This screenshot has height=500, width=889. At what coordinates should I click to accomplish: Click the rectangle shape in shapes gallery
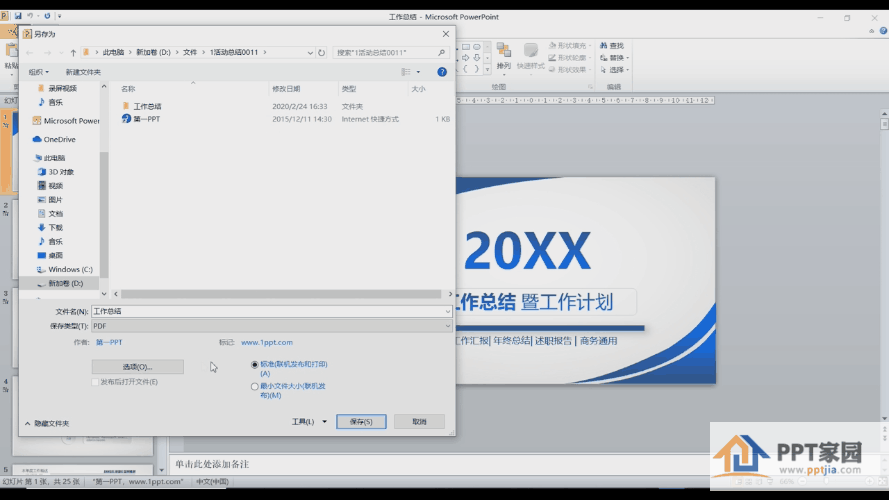[465, 47]
